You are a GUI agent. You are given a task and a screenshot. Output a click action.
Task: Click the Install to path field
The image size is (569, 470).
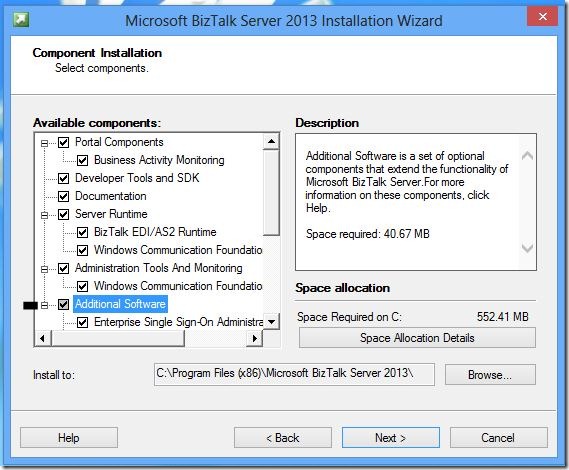[x=294, y=374]
